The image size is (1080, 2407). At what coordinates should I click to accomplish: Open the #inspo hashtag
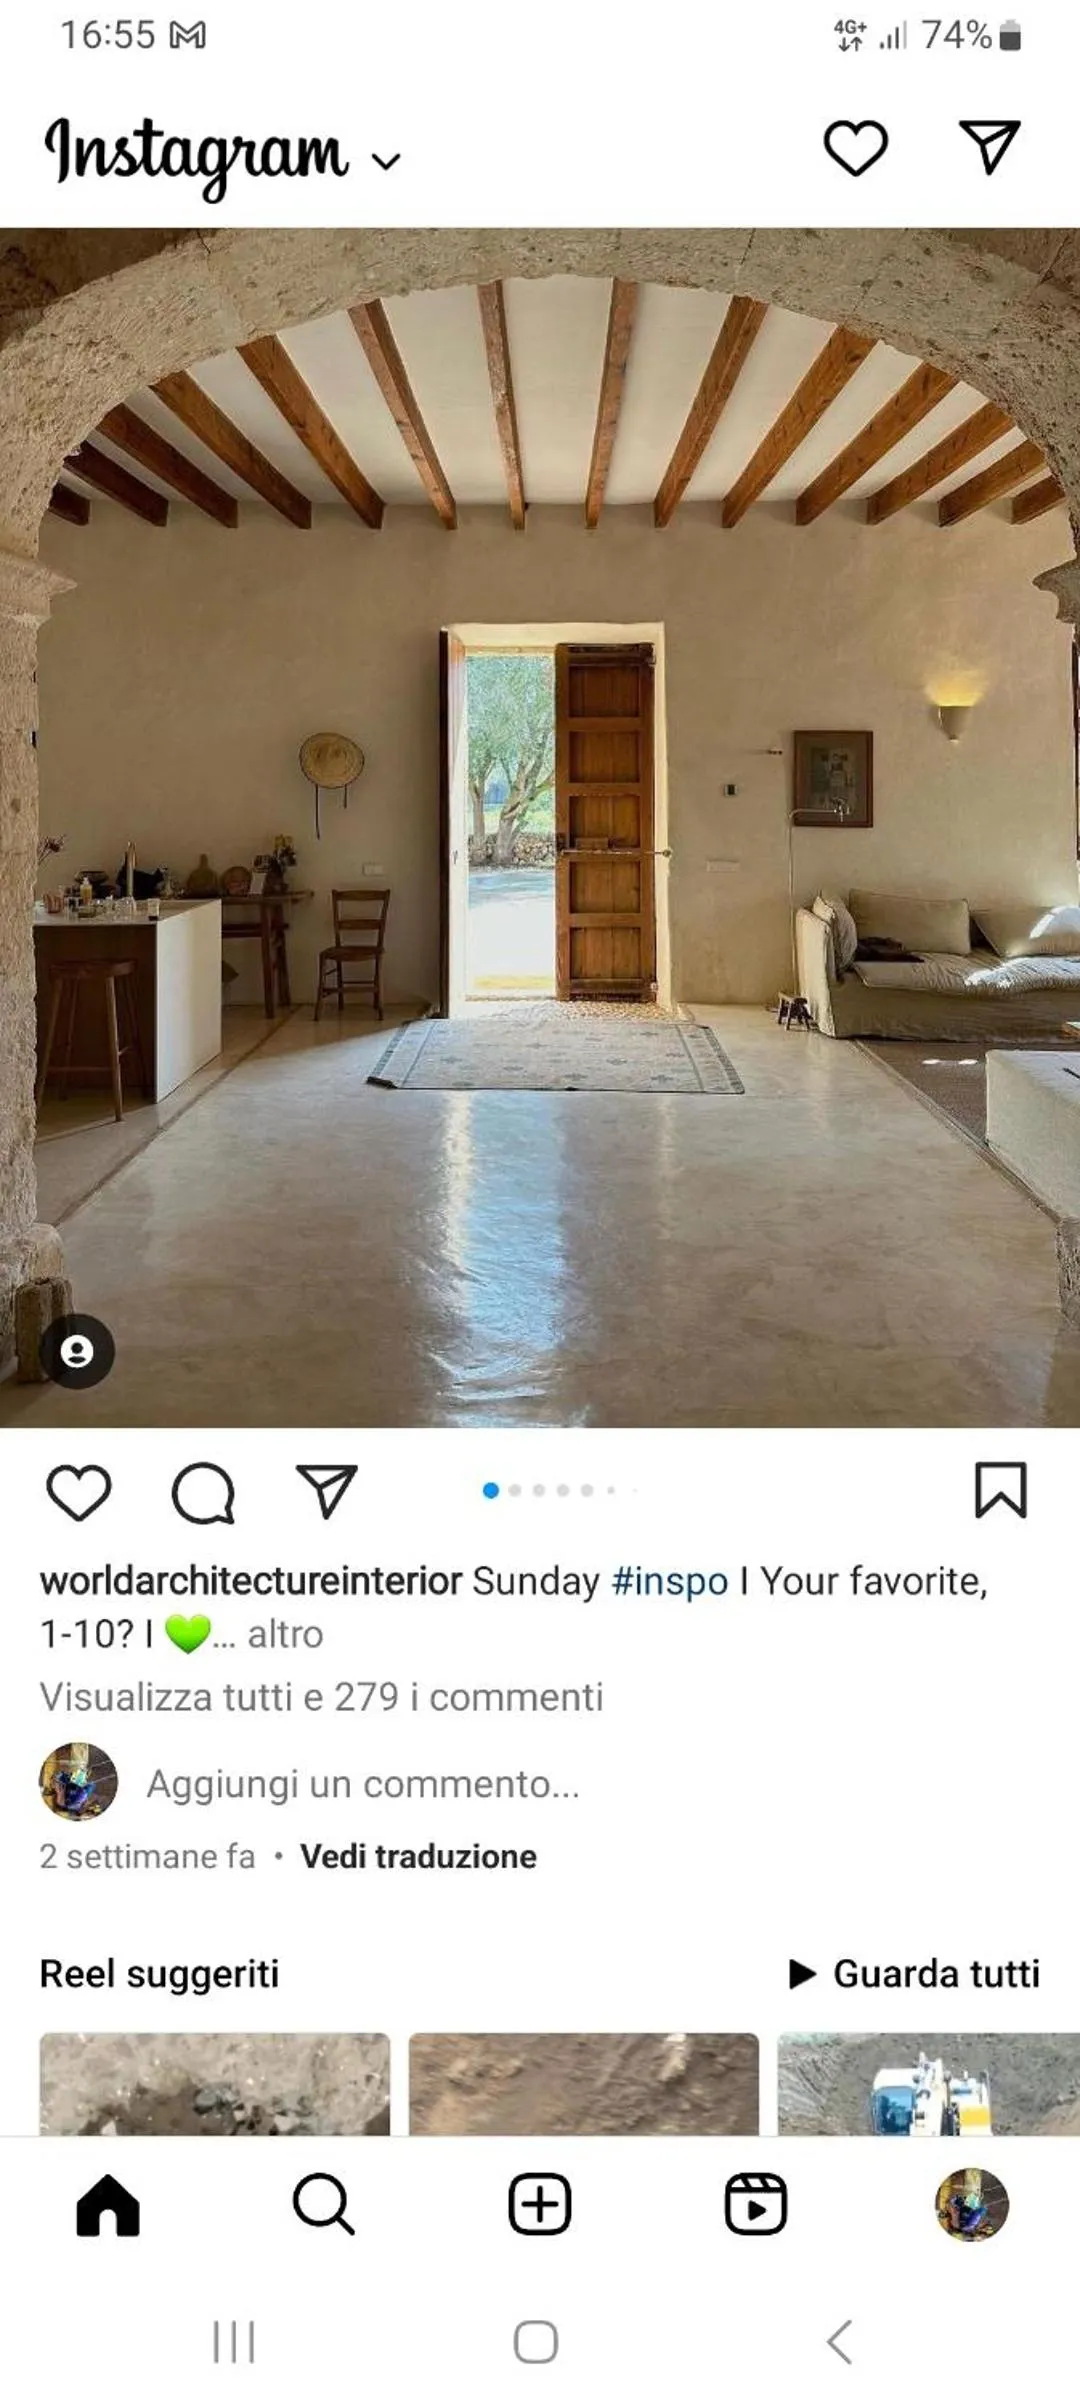(x=669, y=1581)
